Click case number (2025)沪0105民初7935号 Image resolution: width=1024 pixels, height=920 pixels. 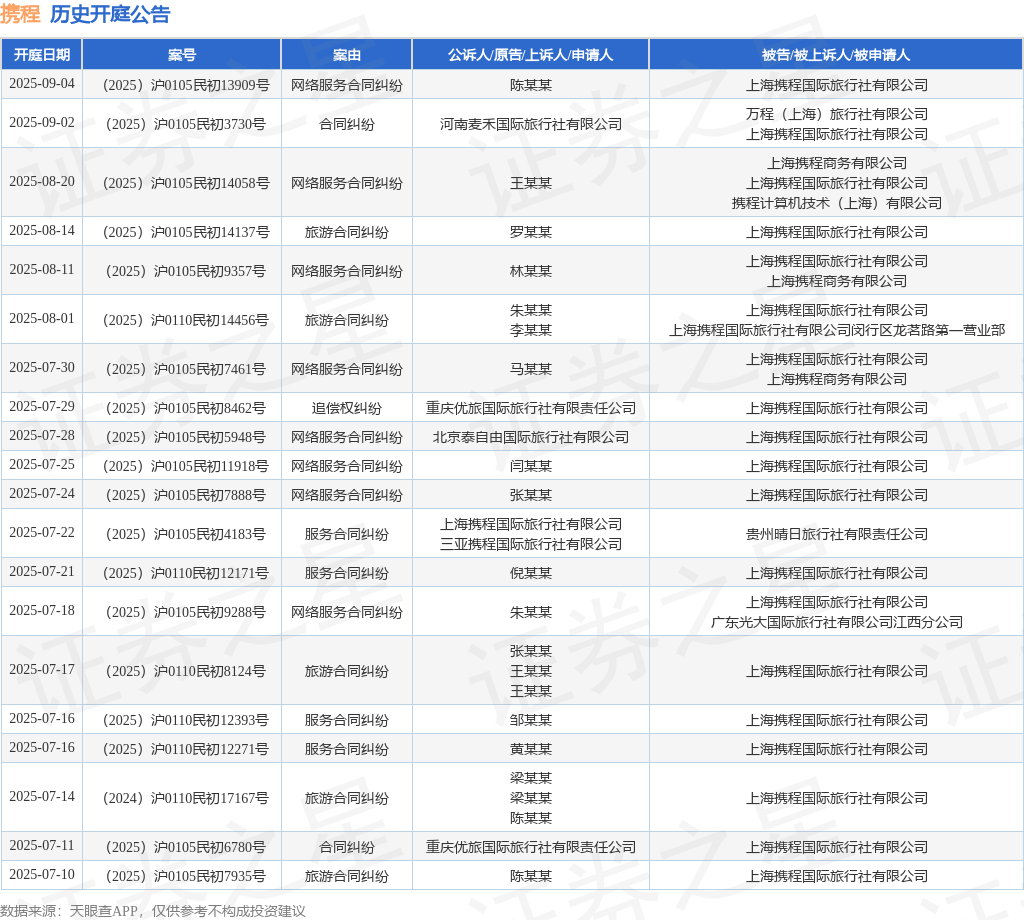pyautogui.click(x=186, y=876)
